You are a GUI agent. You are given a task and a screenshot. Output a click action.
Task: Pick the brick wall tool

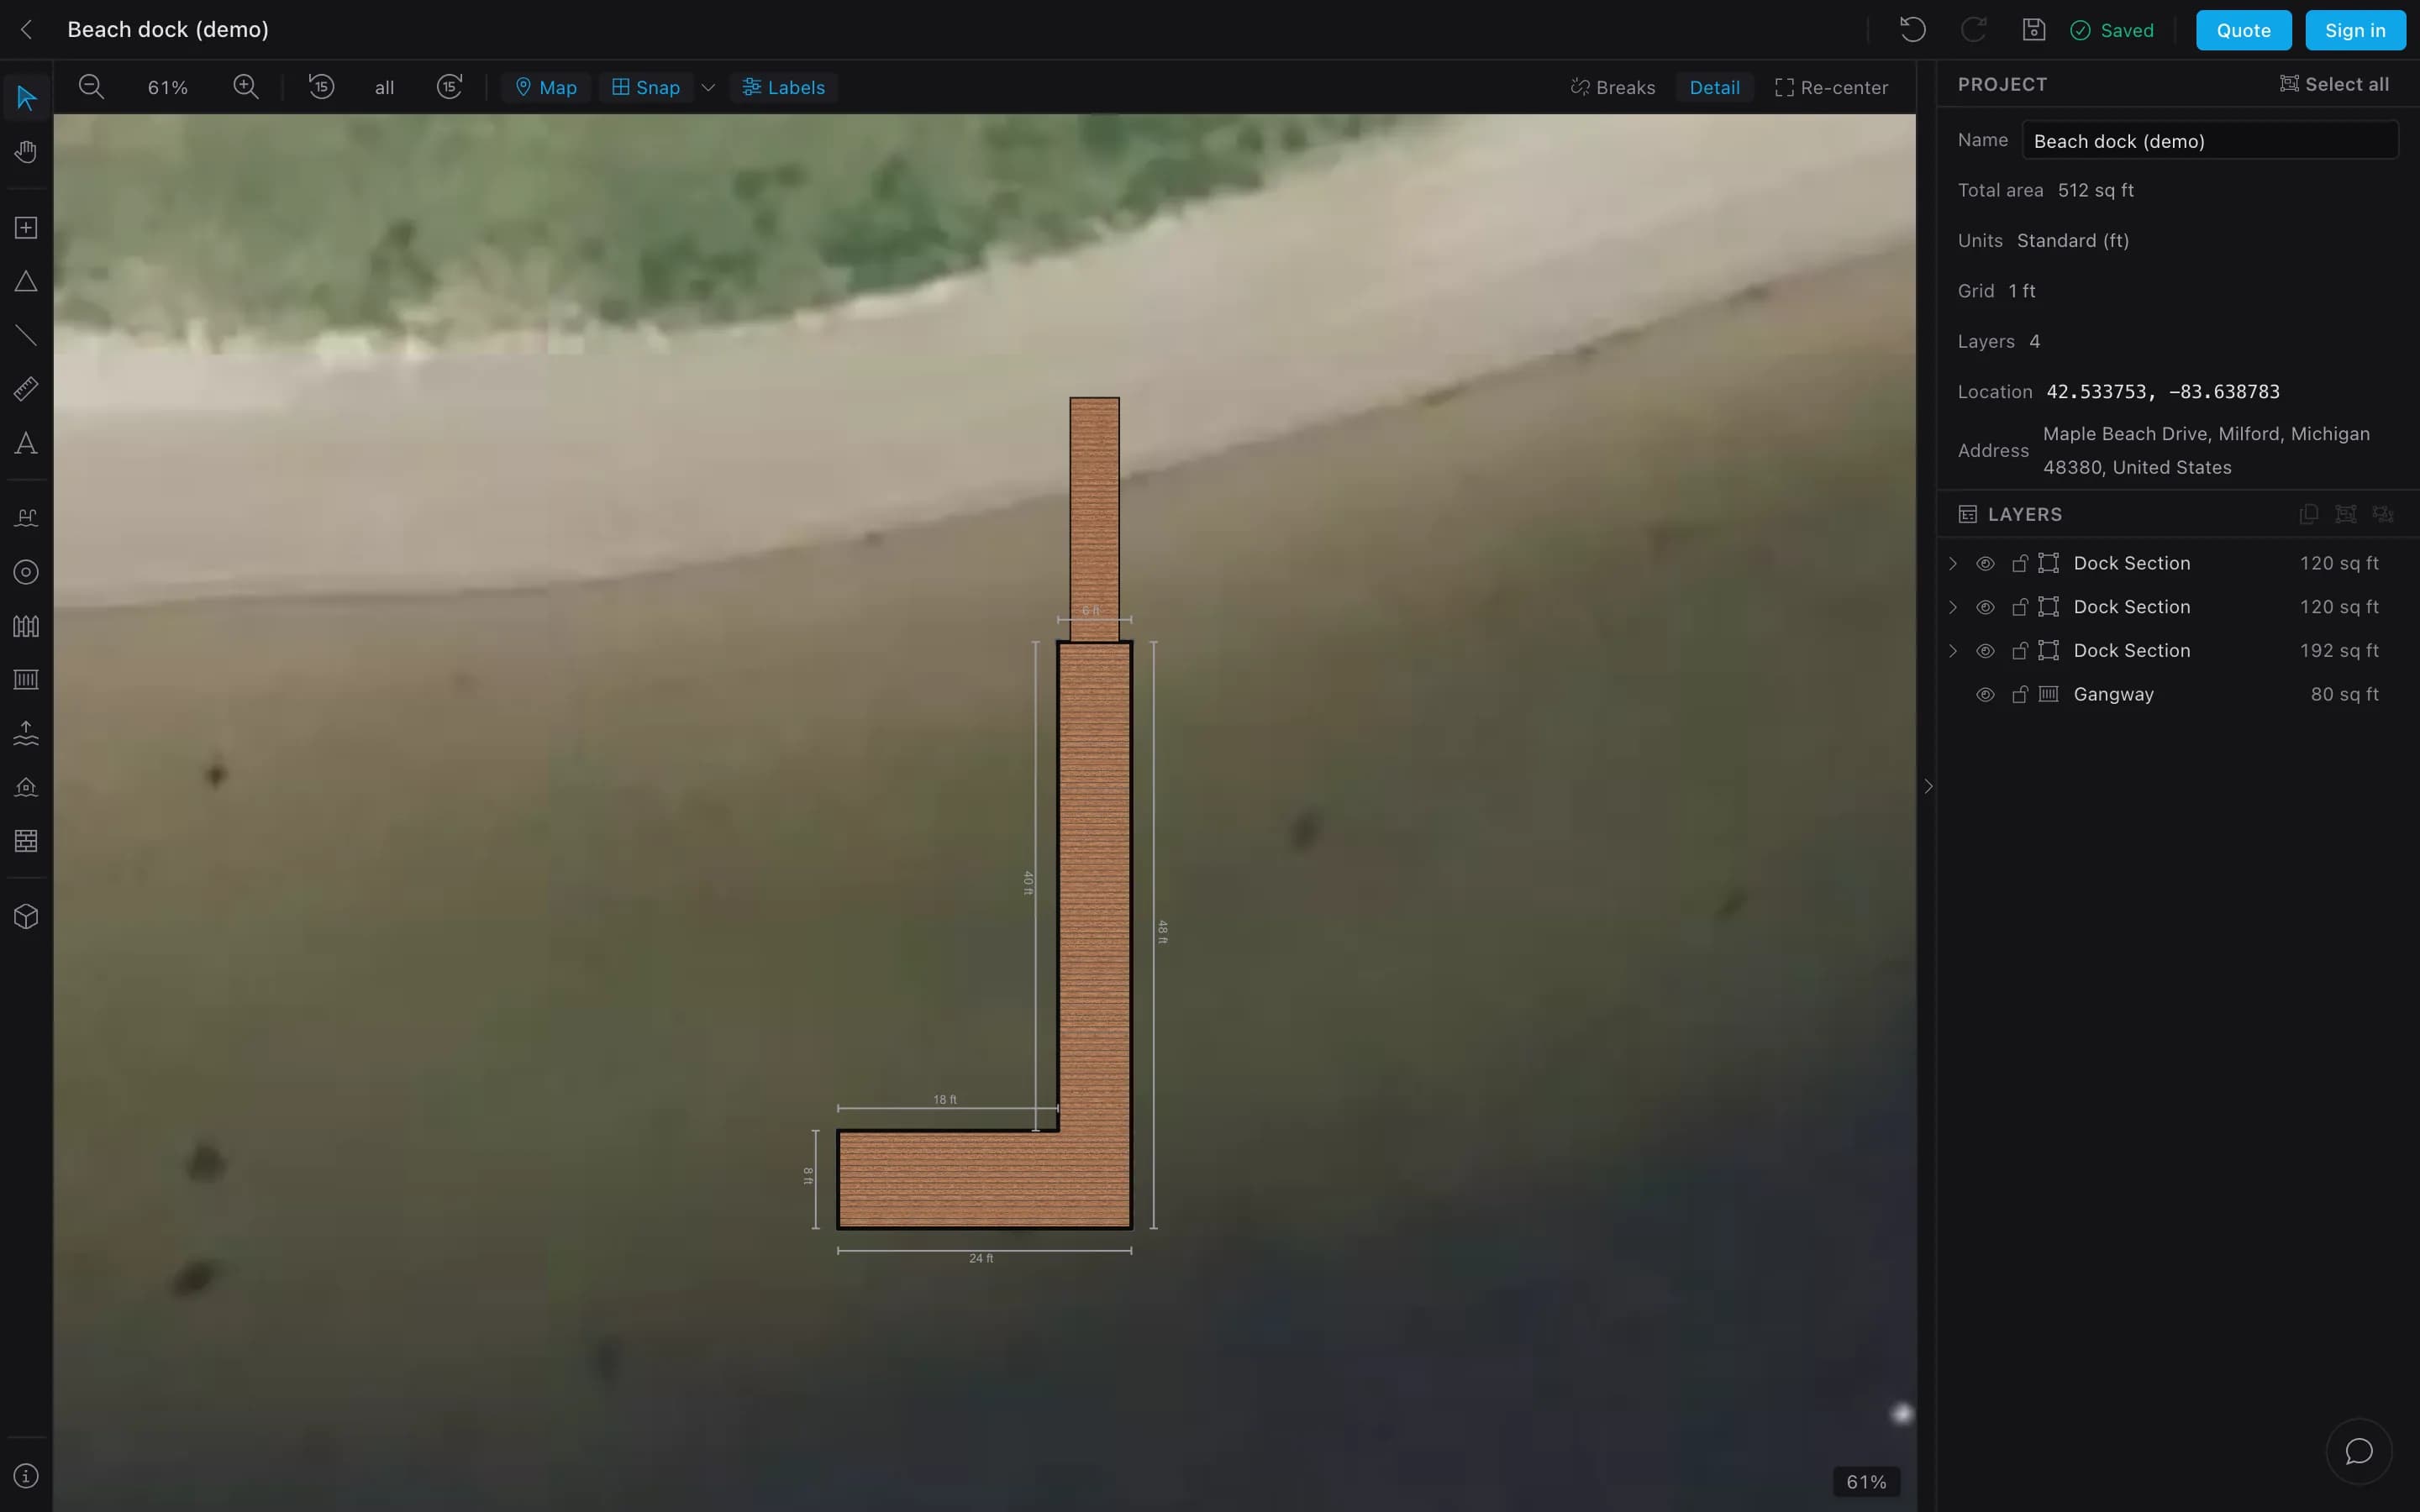pos(26,841)
